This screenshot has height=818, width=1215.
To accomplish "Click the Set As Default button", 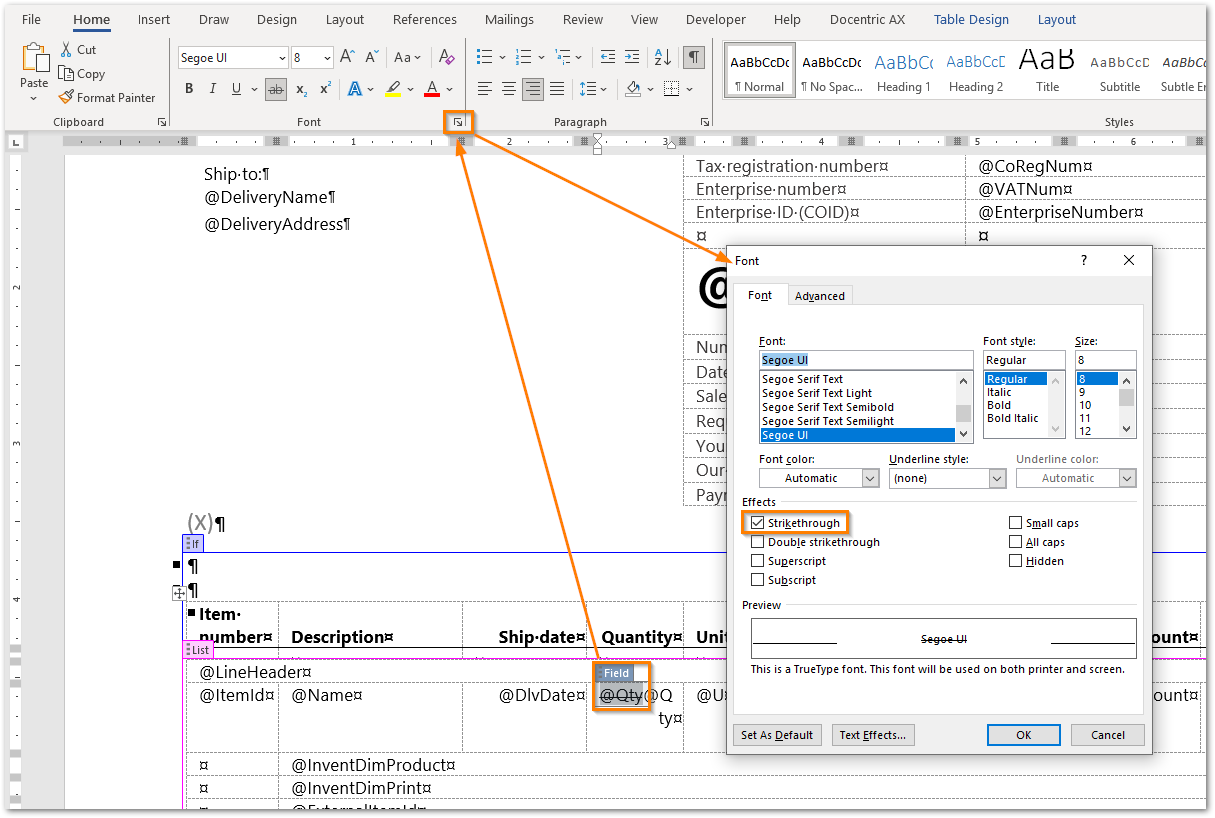I will [x=777, y=735].
